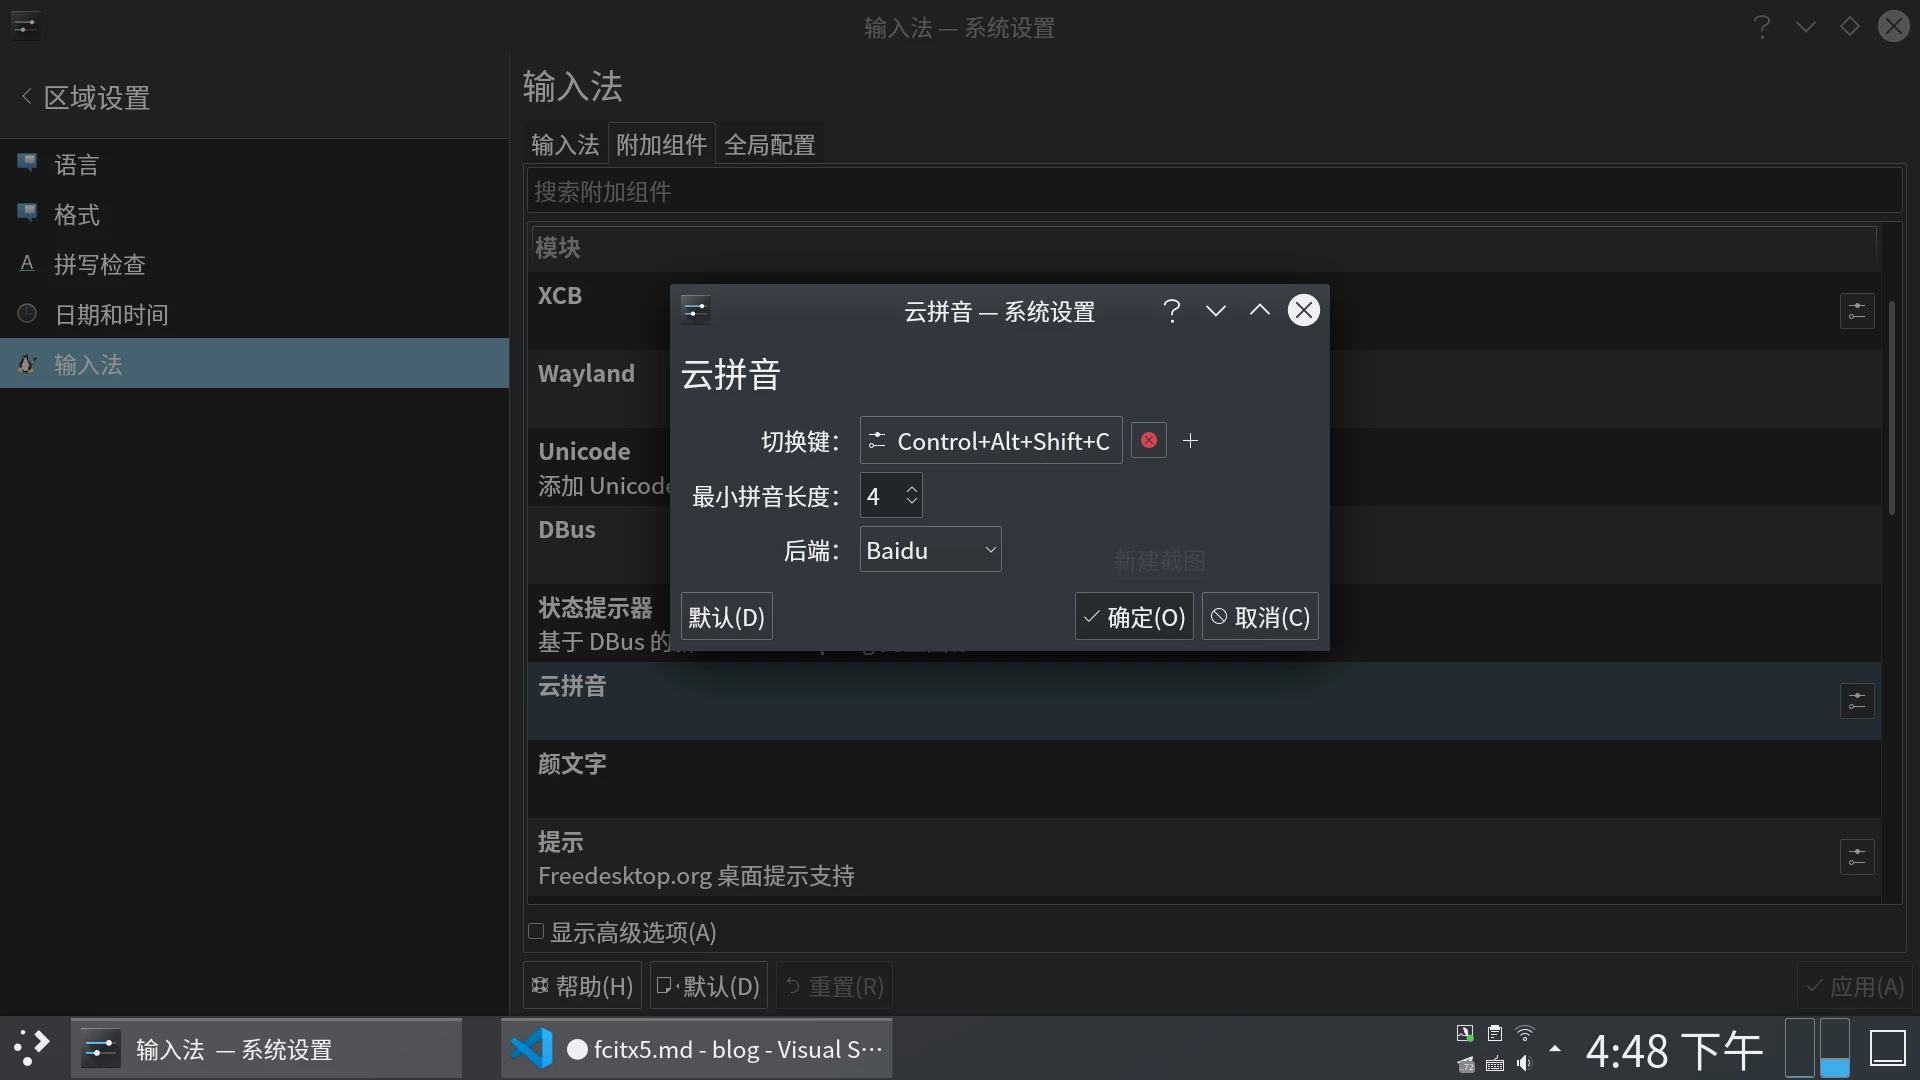Click the Control+Alt+Shift+C shortcut field
1920x1080 pixels.
991,440
